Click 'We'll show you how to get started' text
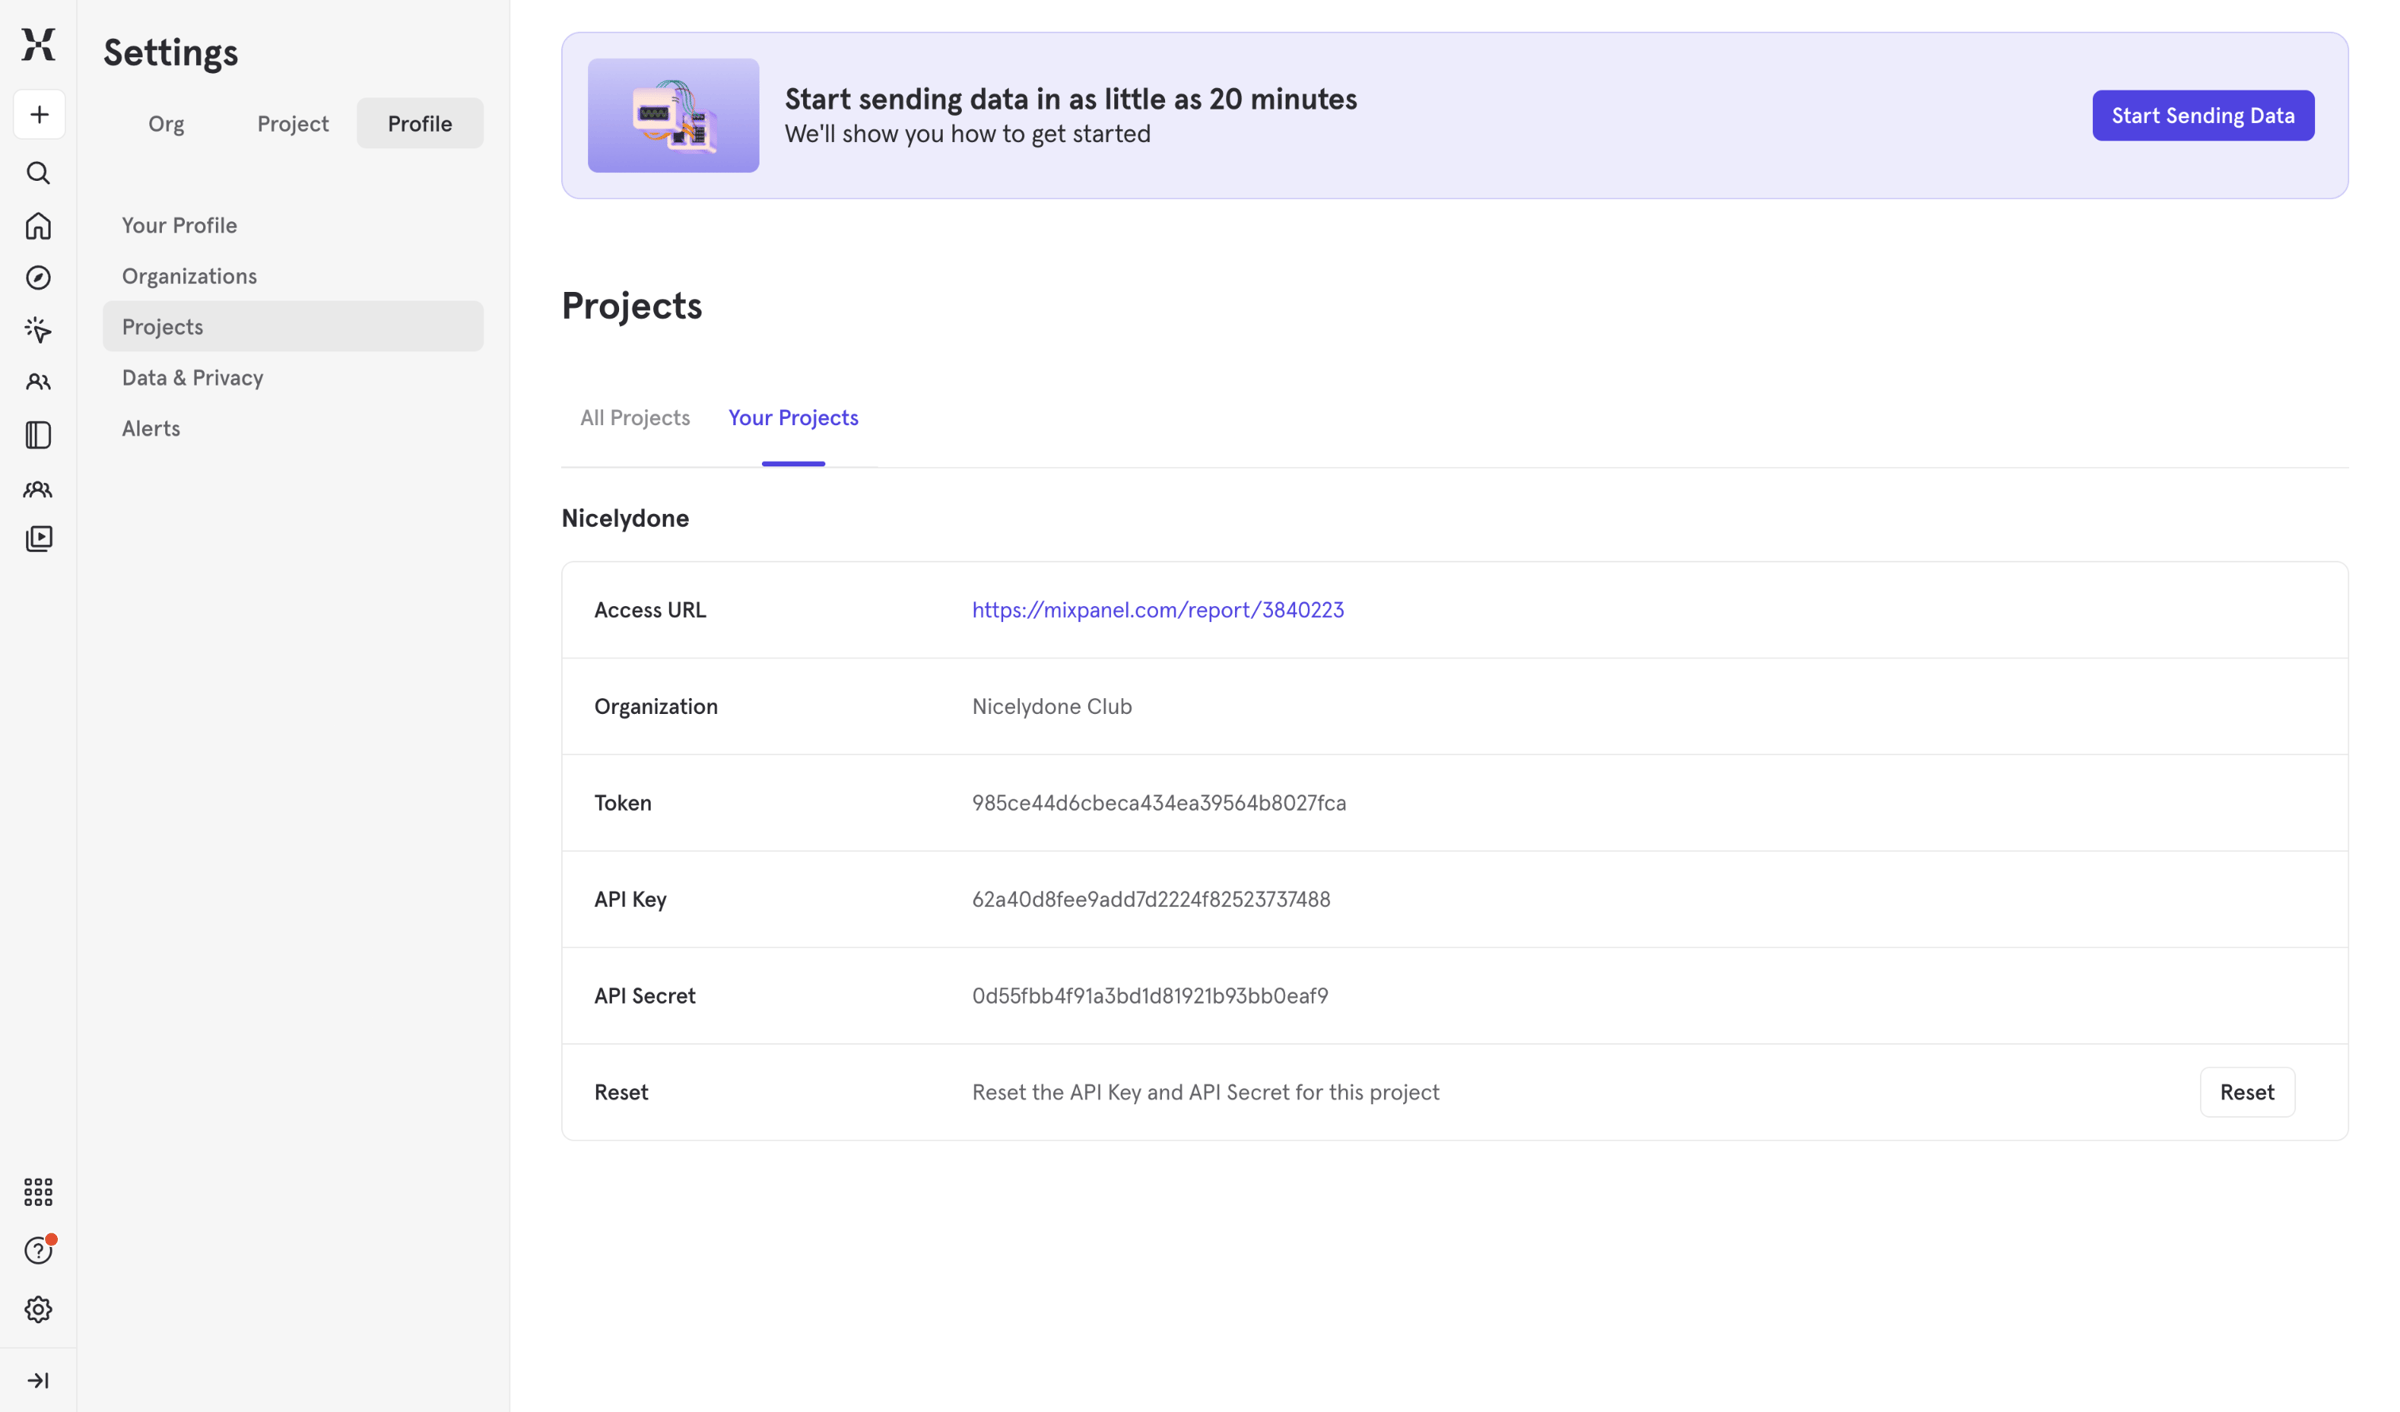Screen dimensions: 2400x1412 point(967,134)
